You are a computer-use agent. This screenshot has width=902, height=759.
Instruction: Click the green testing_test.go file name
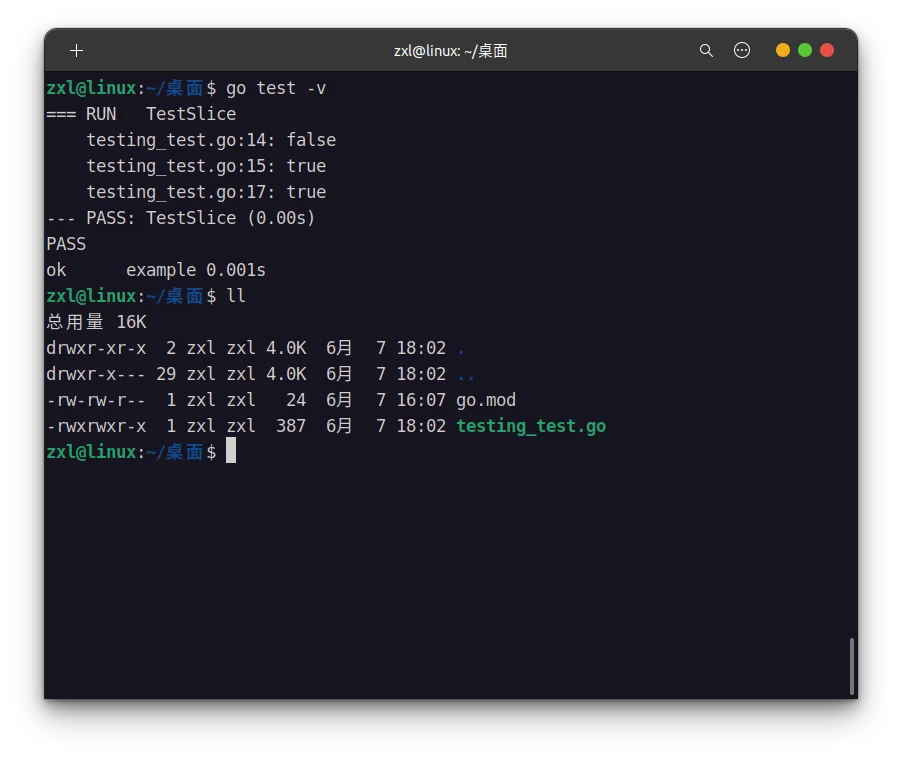[x=531, y=426]
